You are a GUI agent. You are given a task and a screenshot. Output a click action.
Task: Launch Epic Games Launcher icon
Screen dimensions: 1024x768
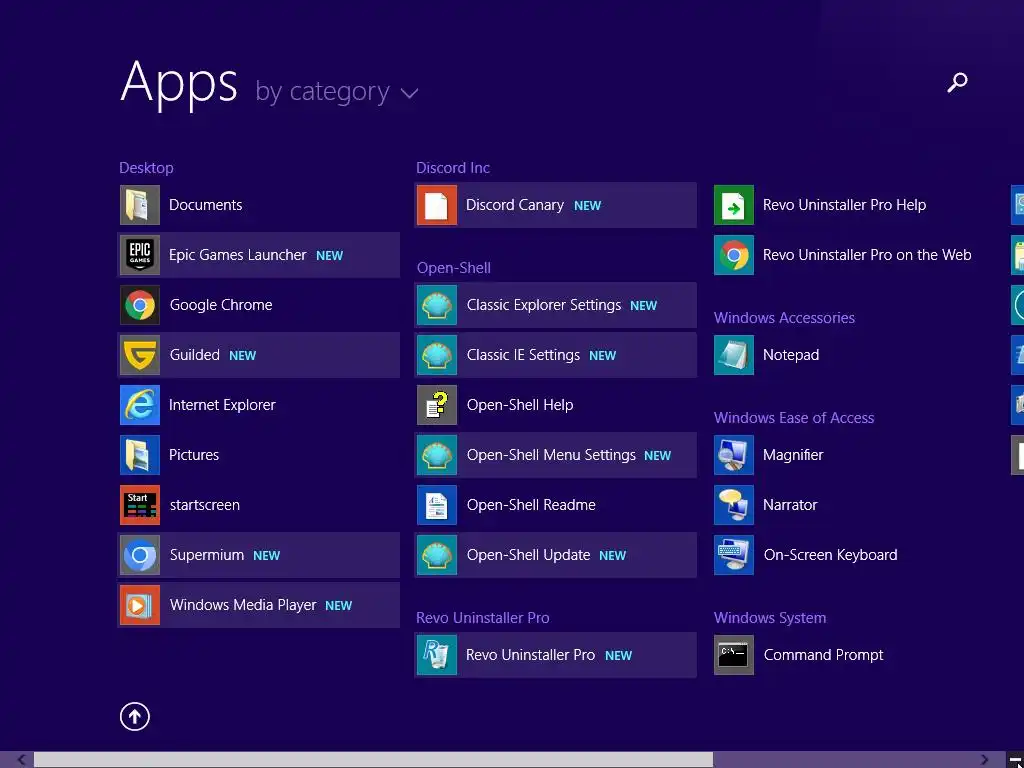coord(140,255)
